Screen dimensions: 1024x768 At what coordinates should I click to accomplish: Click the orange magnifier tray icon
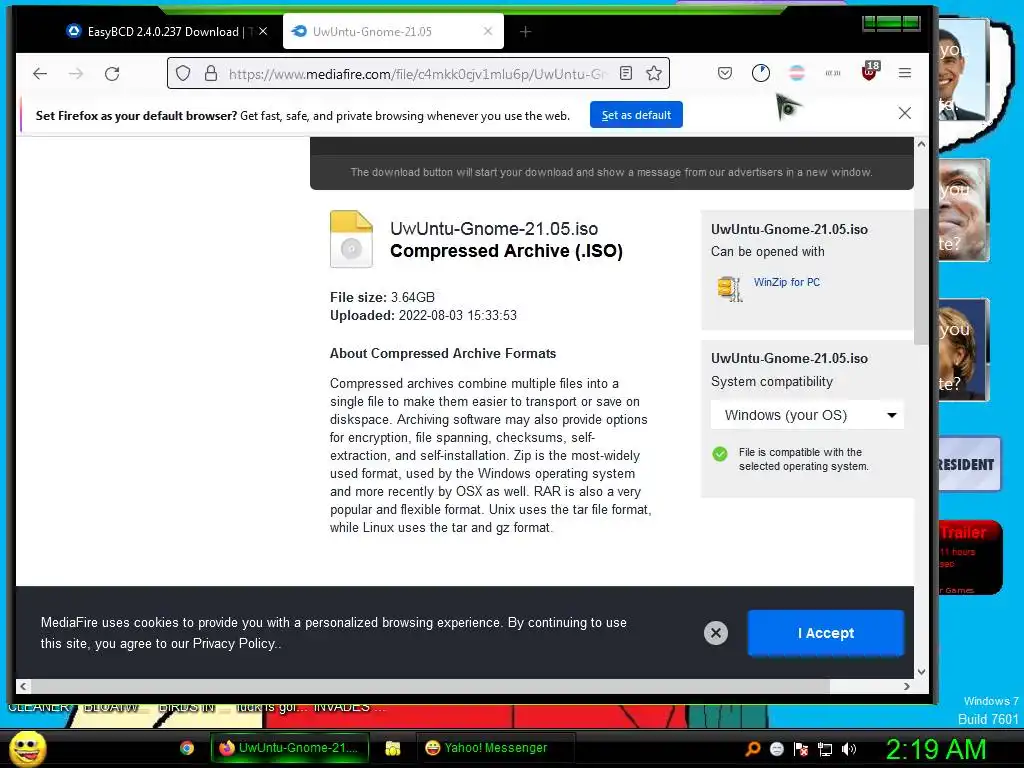753,749
